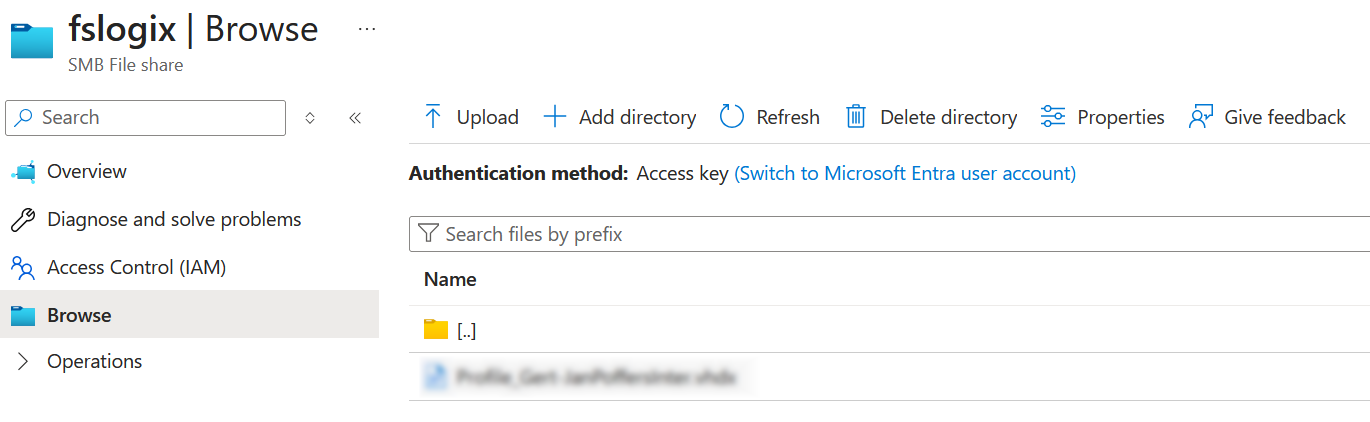Select the blurred Profile vhdx file row
Viewport: 1370px width, 422px height.
pyautogui.click(x=595, y=377)
